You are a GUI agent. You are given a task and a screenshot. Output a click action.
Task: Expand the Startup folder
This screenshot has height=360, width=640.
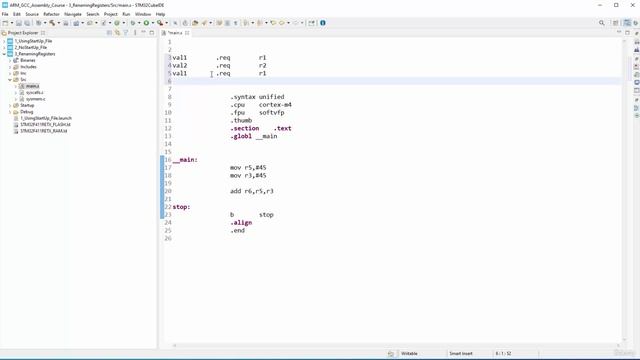click(10, 105)
